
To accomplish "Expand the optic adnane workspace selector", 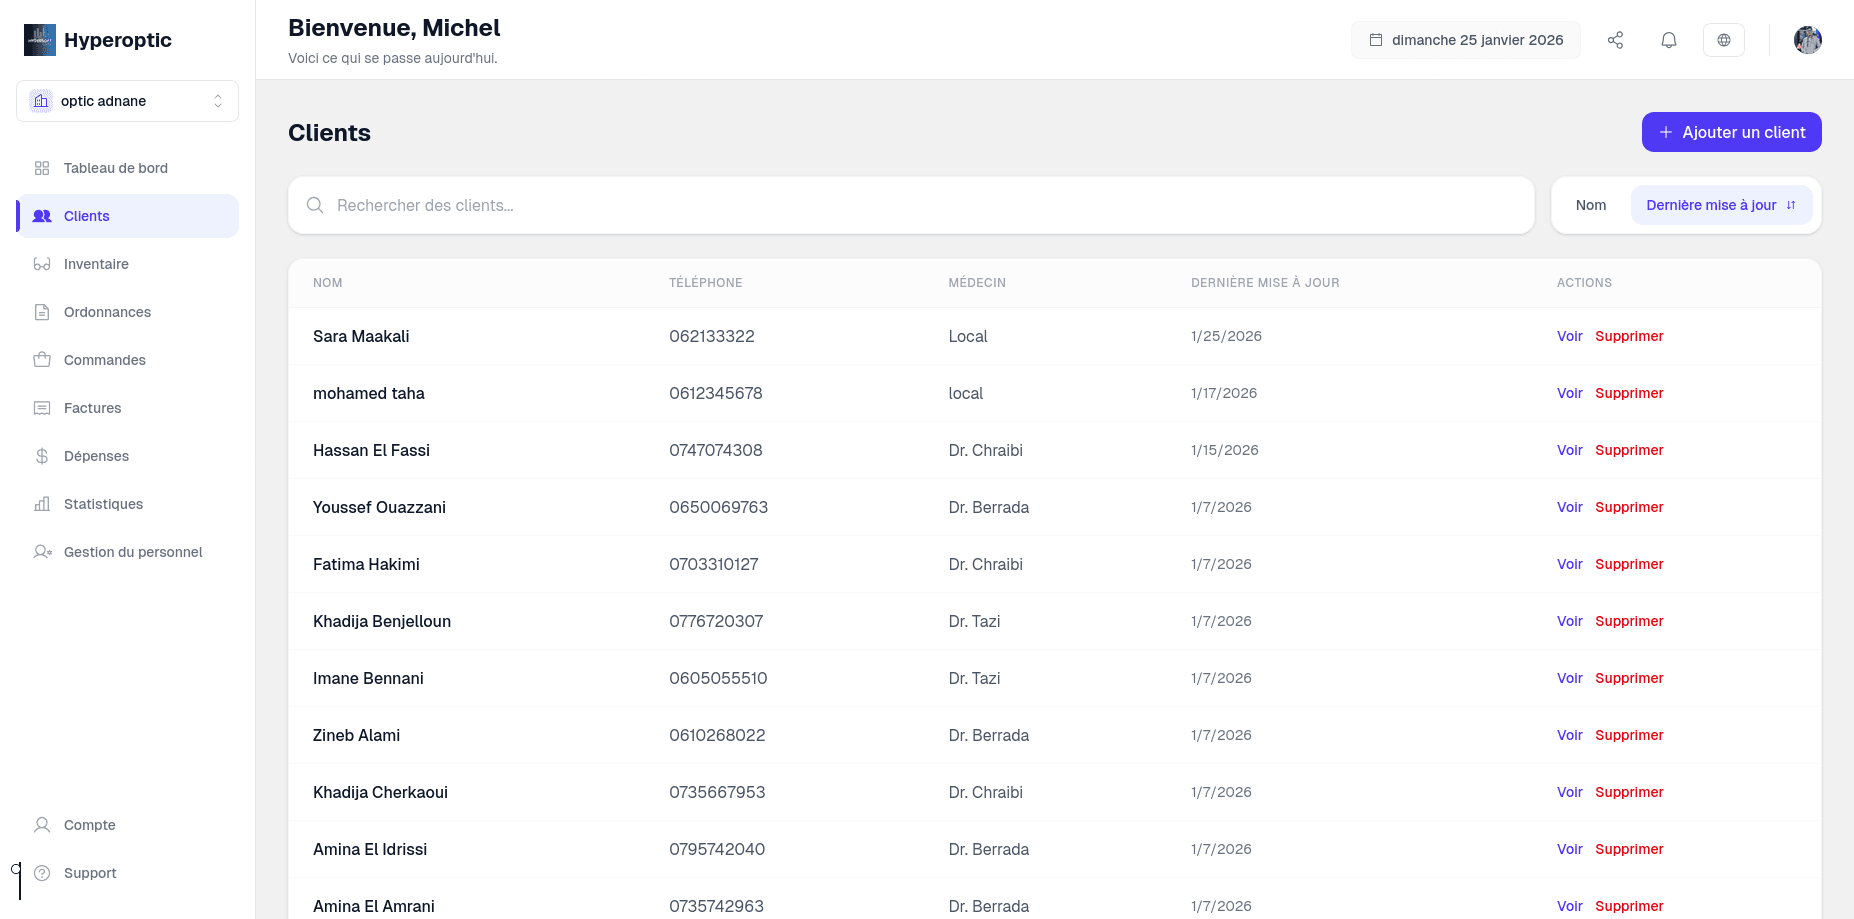I will [127, 101].
